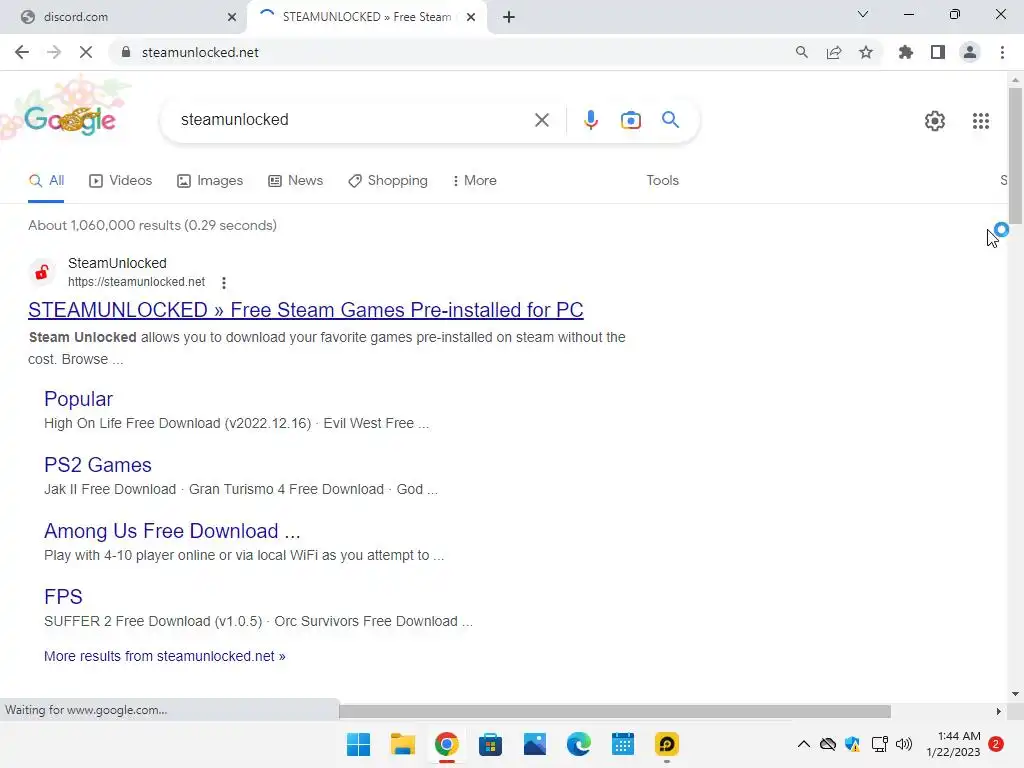Click About 1,060,000 results text
Screen dimensions: 1024x768
pos(152,225)
